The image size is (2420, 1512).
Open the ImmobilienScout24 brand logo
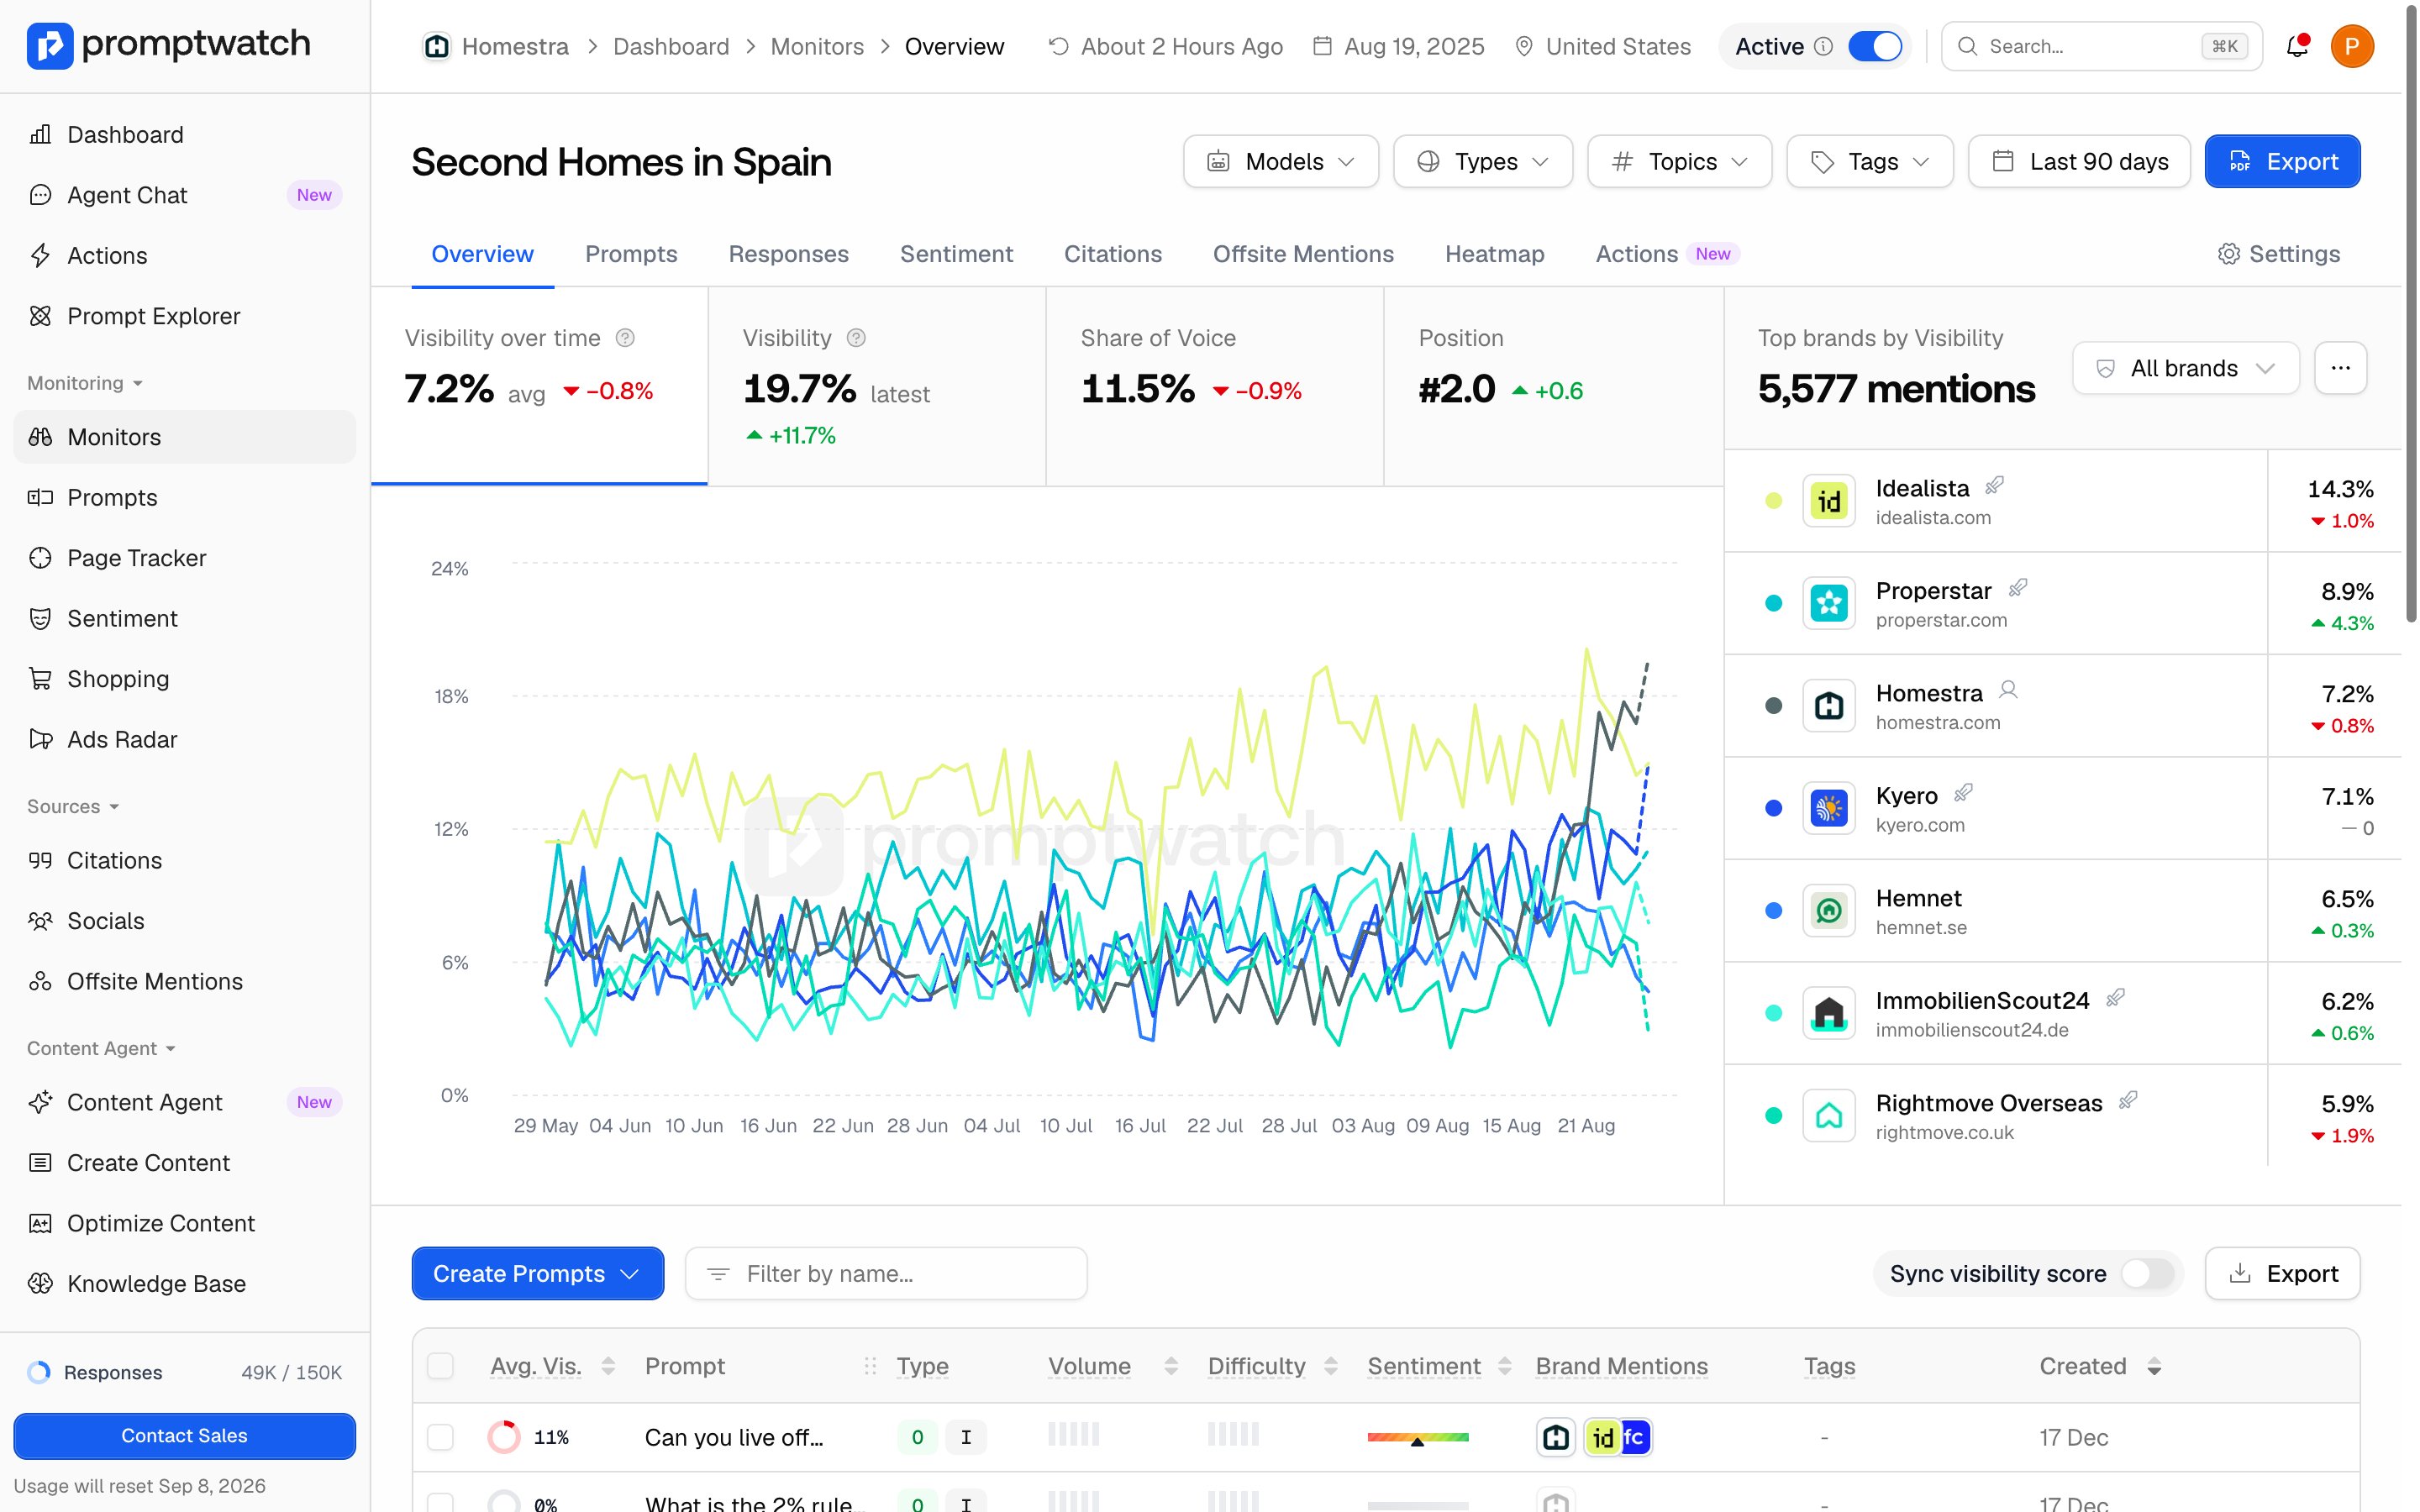1829,1013
